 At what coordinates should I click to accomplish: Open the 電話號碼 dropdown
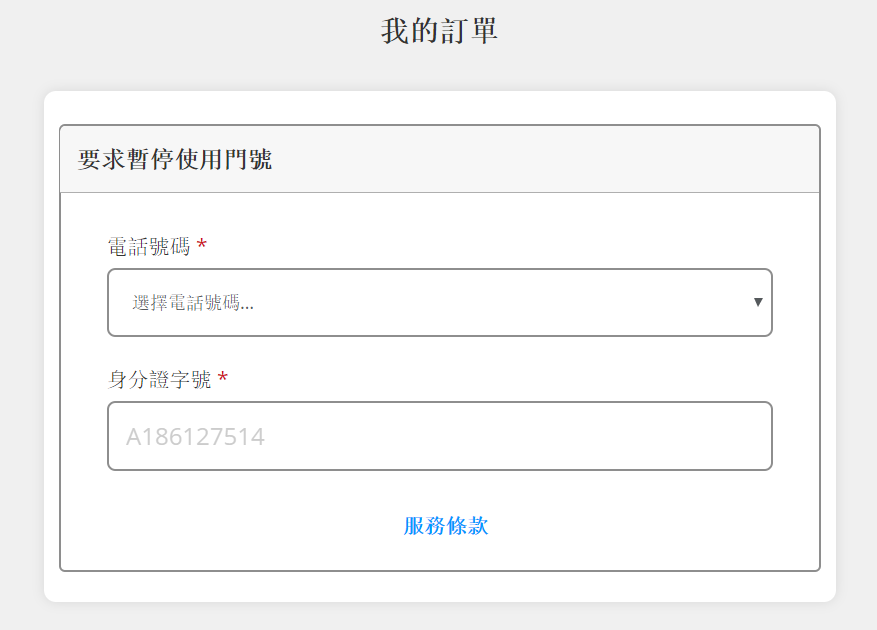(440, 302)
